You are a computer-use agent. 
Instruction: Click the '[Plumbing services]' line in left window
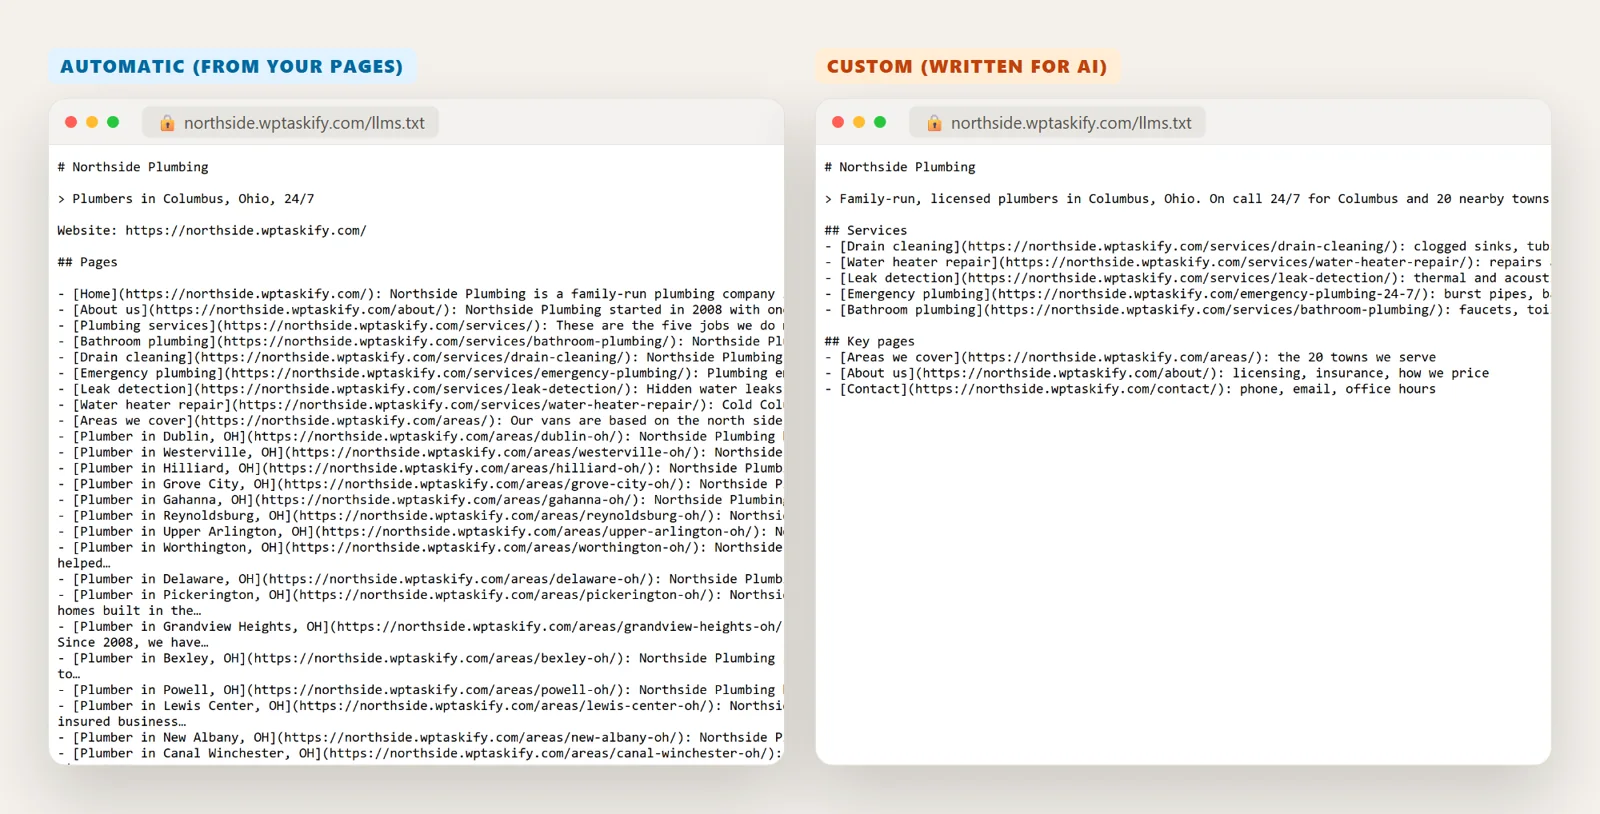click(x=420, y=325)
